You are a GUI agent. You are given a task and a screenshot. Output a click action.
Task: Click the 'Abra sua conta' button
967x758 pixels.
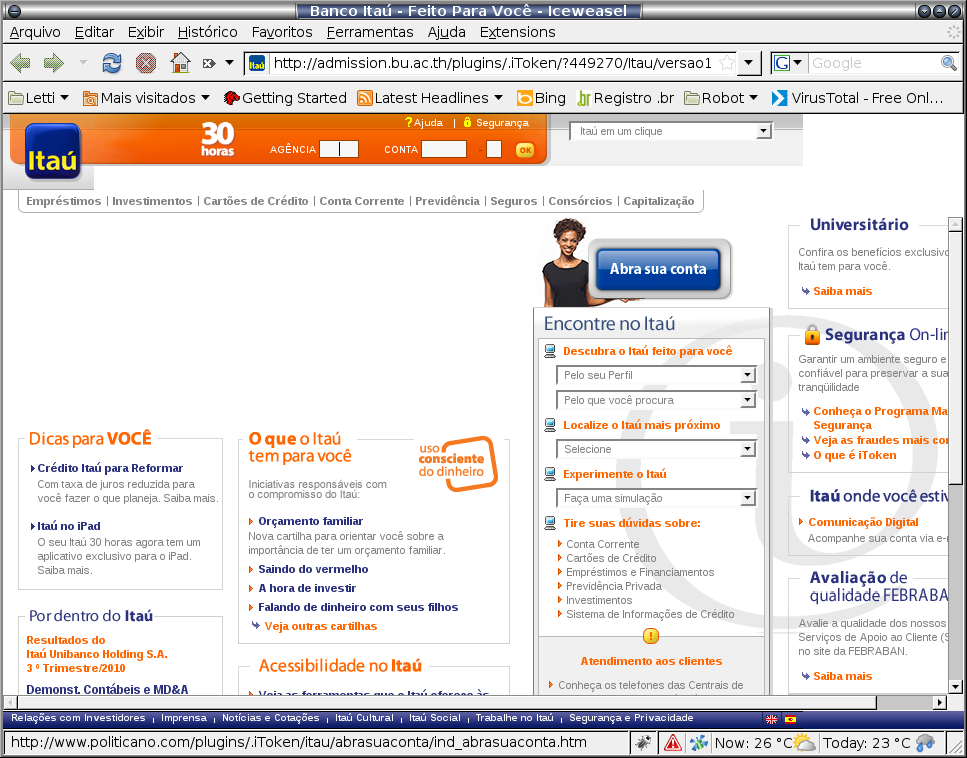pyautogui.click(x=658, y=269)
